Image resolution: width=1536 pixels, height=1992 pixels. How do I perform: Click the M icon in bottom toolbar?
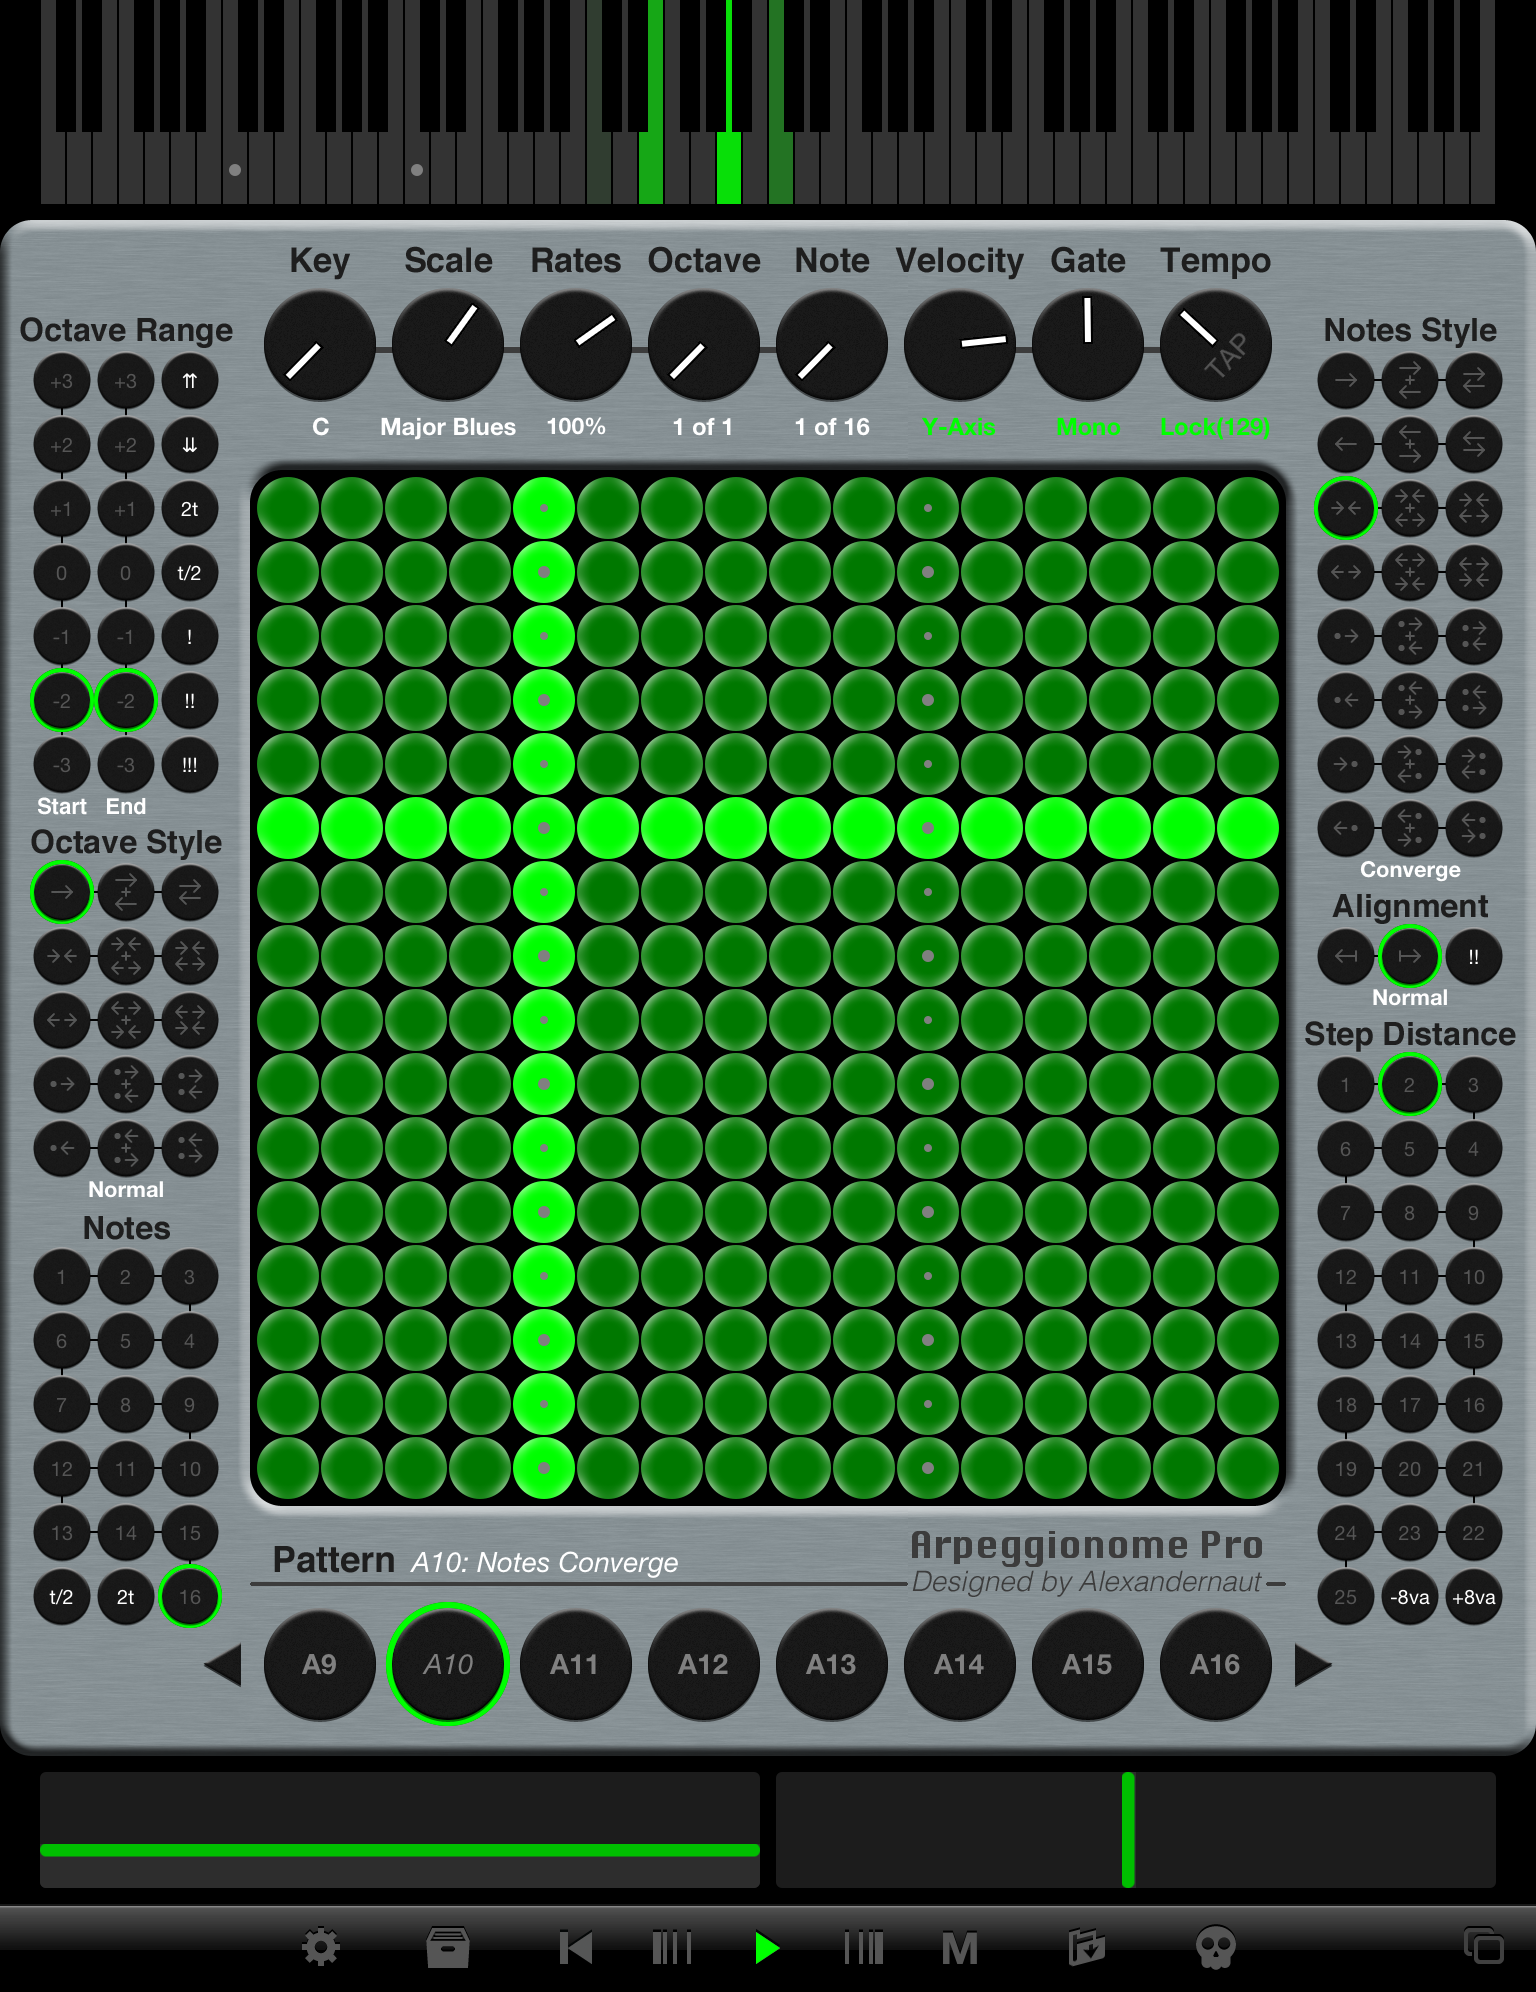[x=960, y=1948]
